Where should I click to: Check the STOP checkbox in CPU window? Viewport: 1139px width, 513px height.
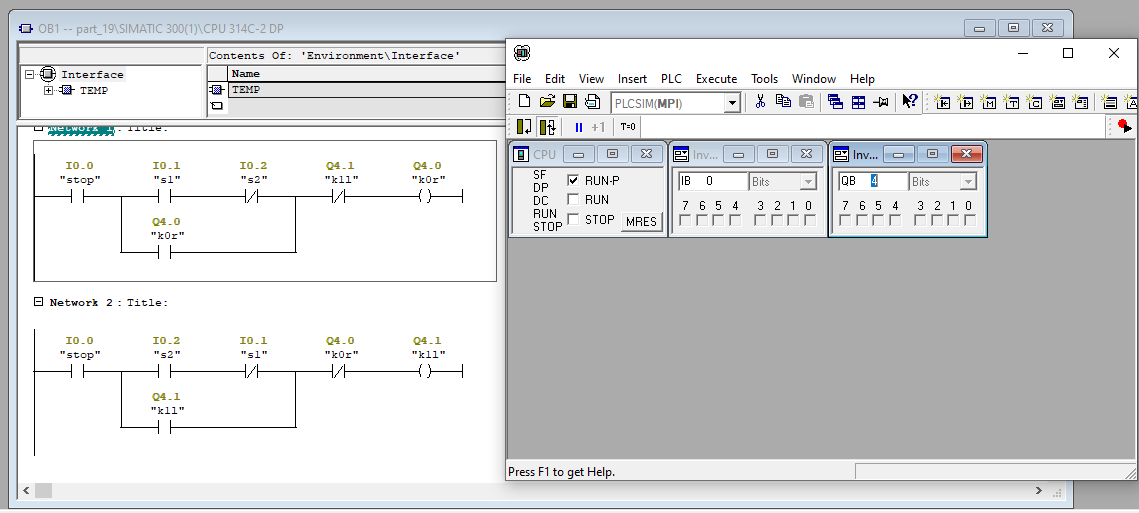[x=573, y=219]
